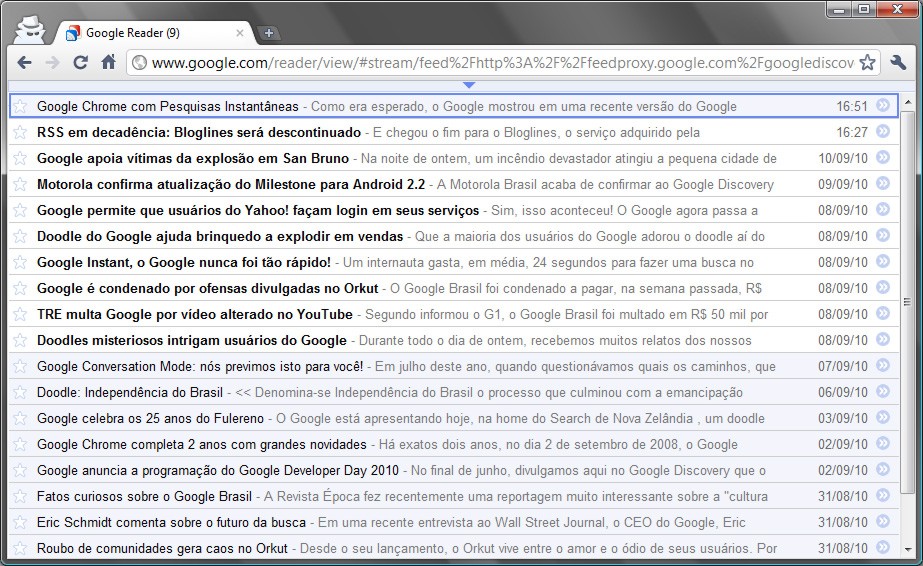Open original of 'Google apoia vítimas' article

(882, 157)
